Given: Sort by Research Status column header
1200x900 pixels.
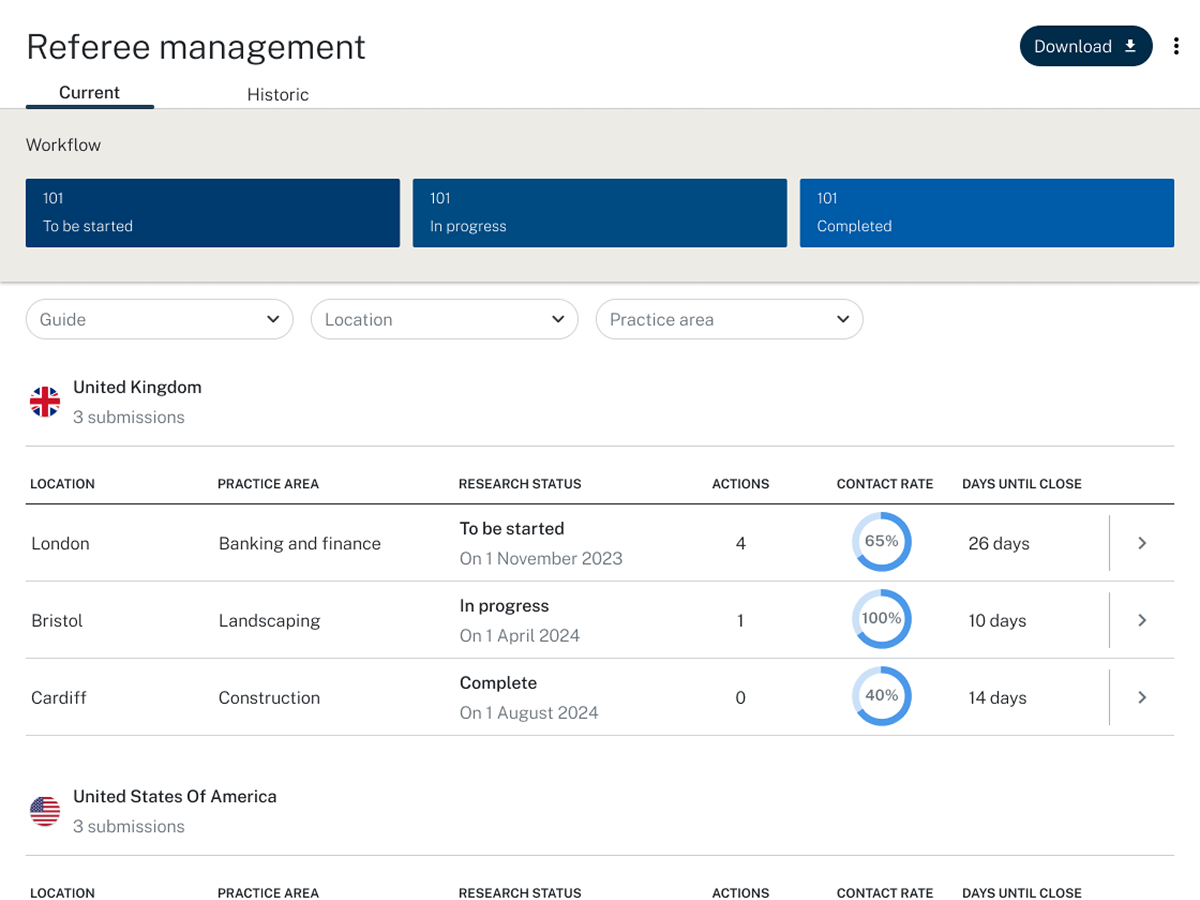Looking at the screenshot, I should click(x=519, y=484).
